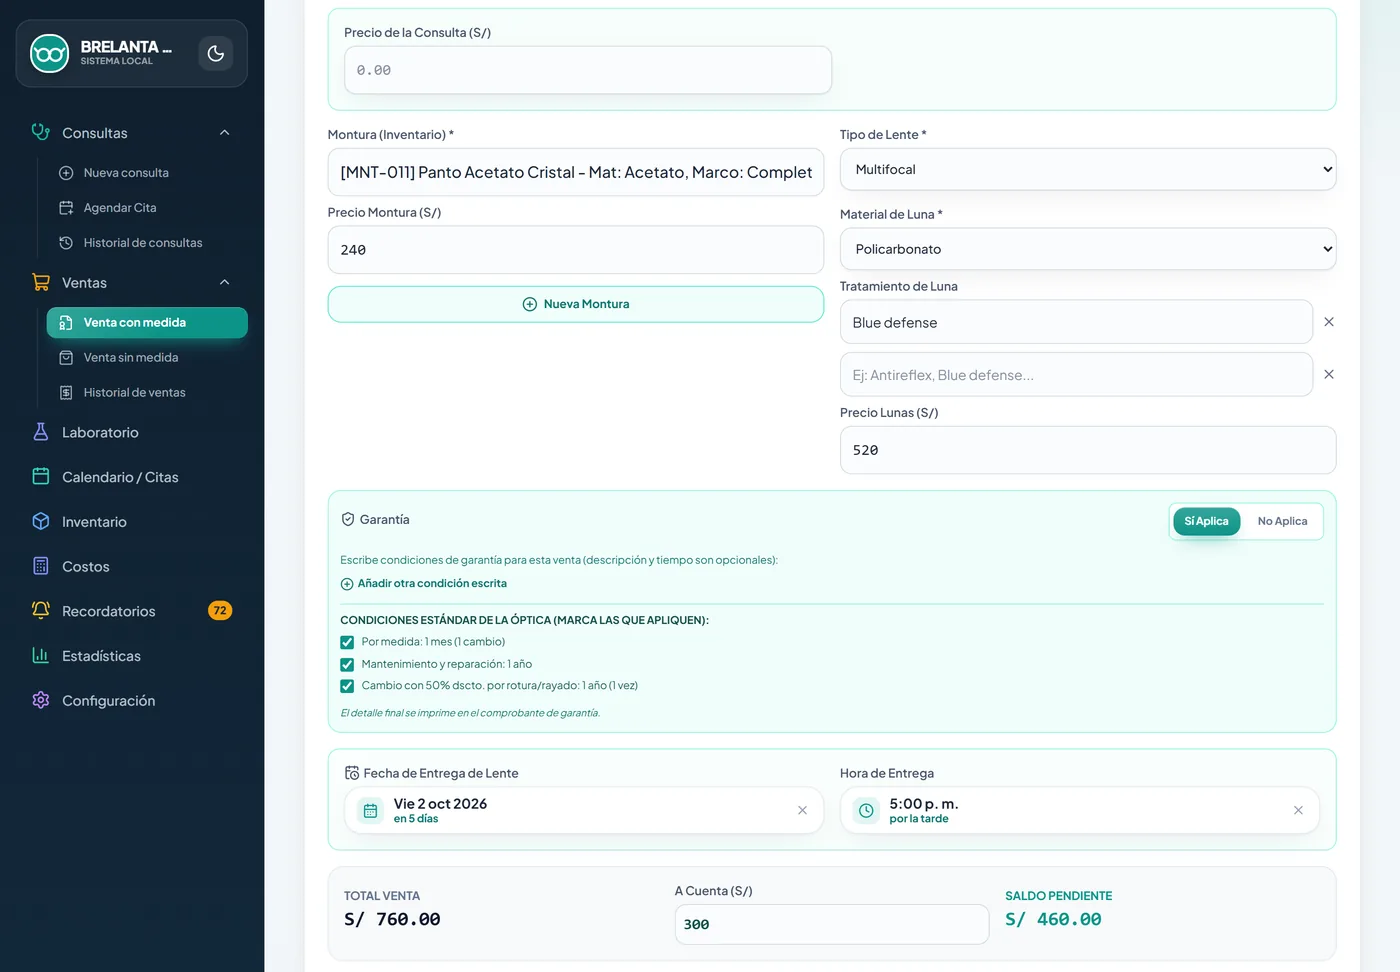Viewport: 1400px width, 972px height.
Task: Select No Aplica for warranty
Action: click(1282, 521)
